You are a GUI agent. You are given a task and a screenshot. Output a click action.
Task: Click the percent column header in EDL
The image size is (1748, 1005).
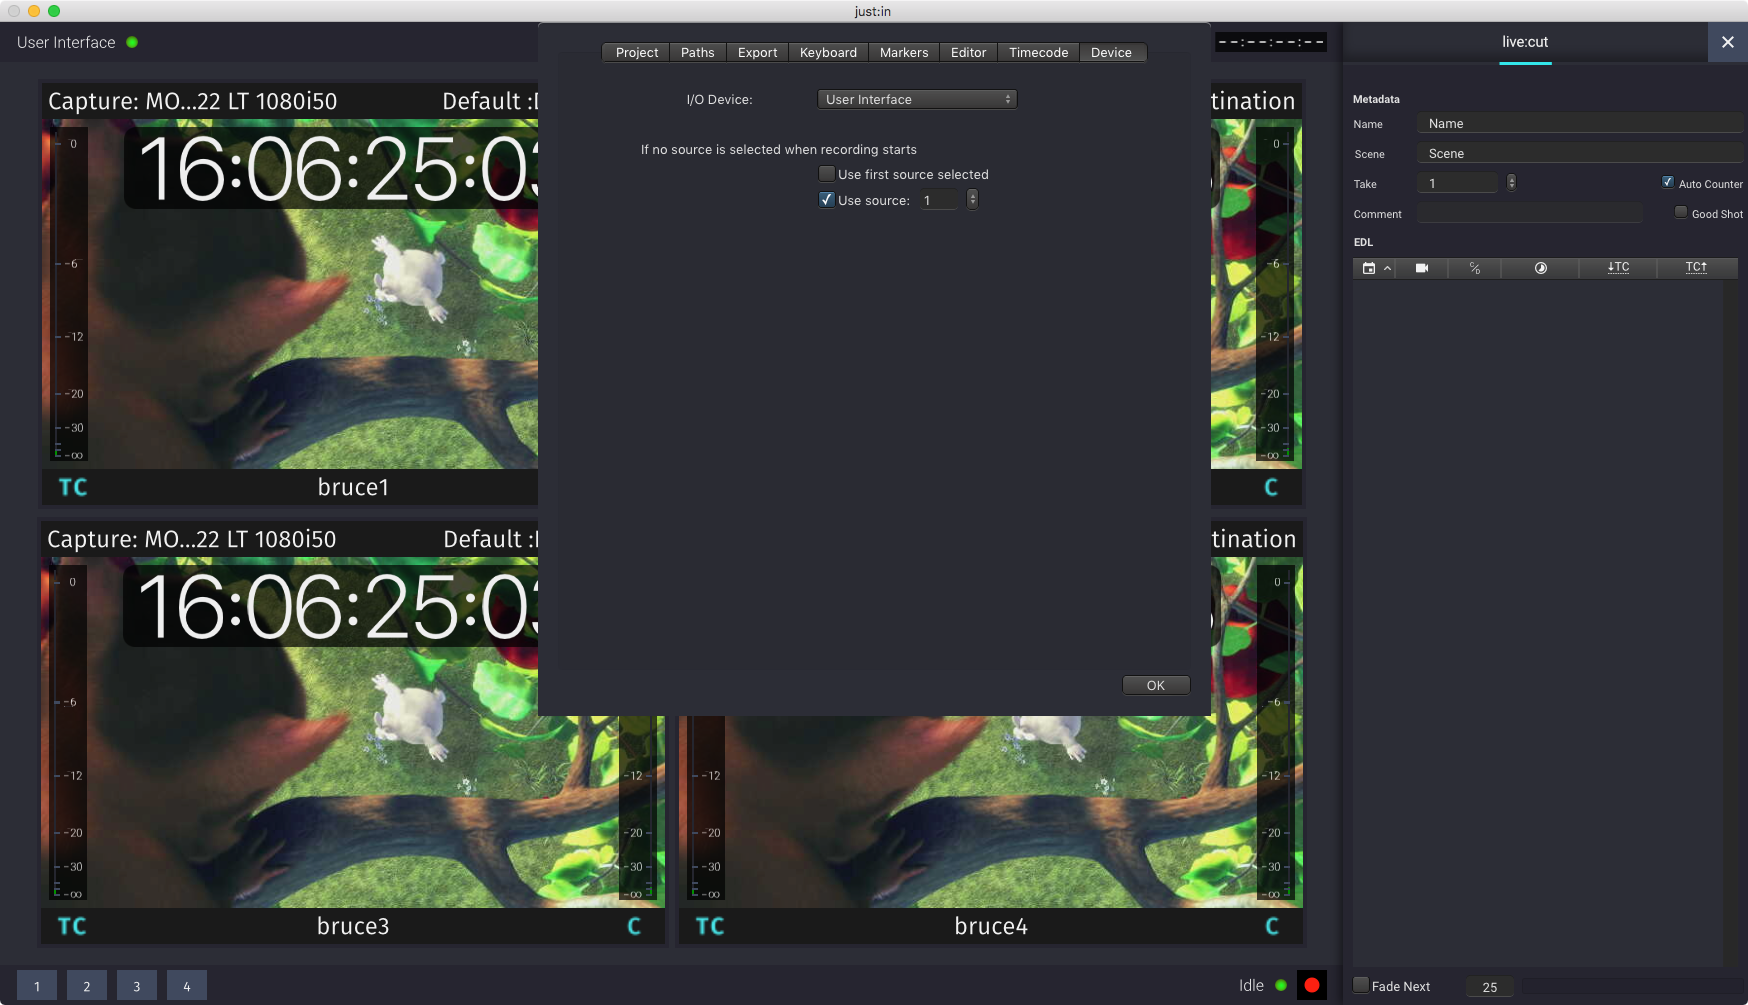1475,268
